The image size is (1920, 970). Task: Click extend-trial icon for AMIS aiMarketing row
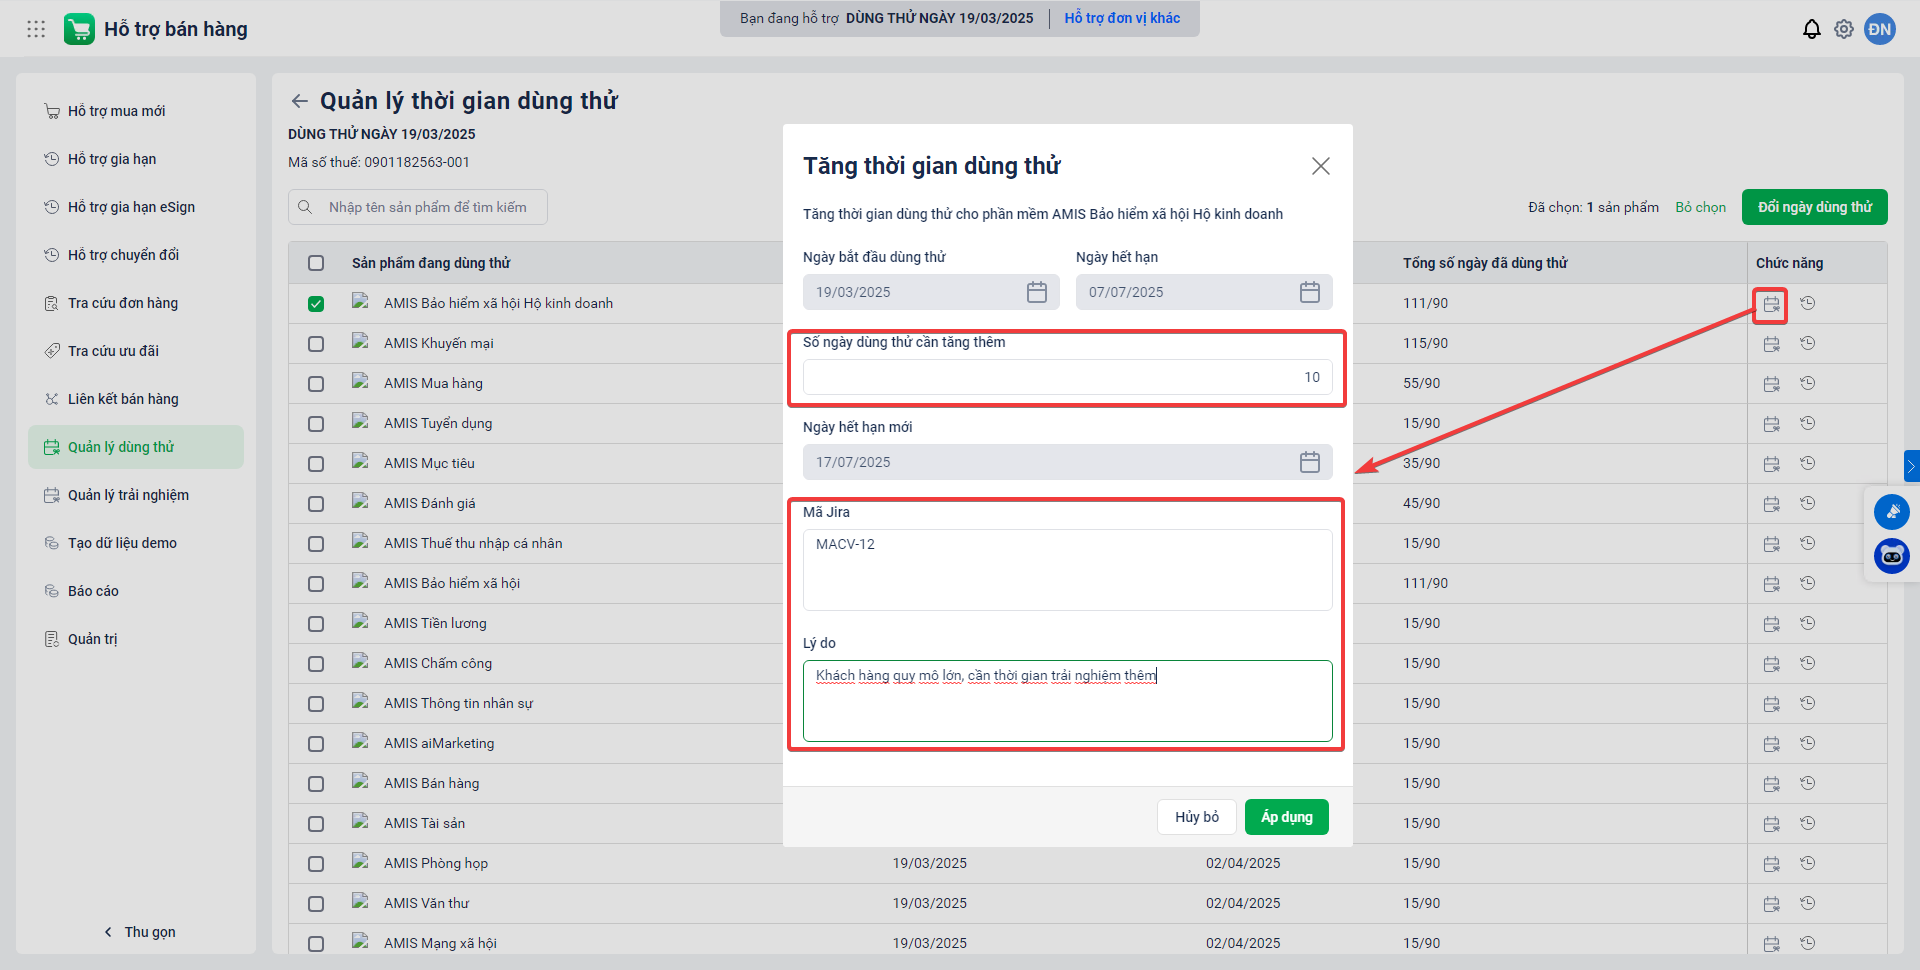[1771, 744]
